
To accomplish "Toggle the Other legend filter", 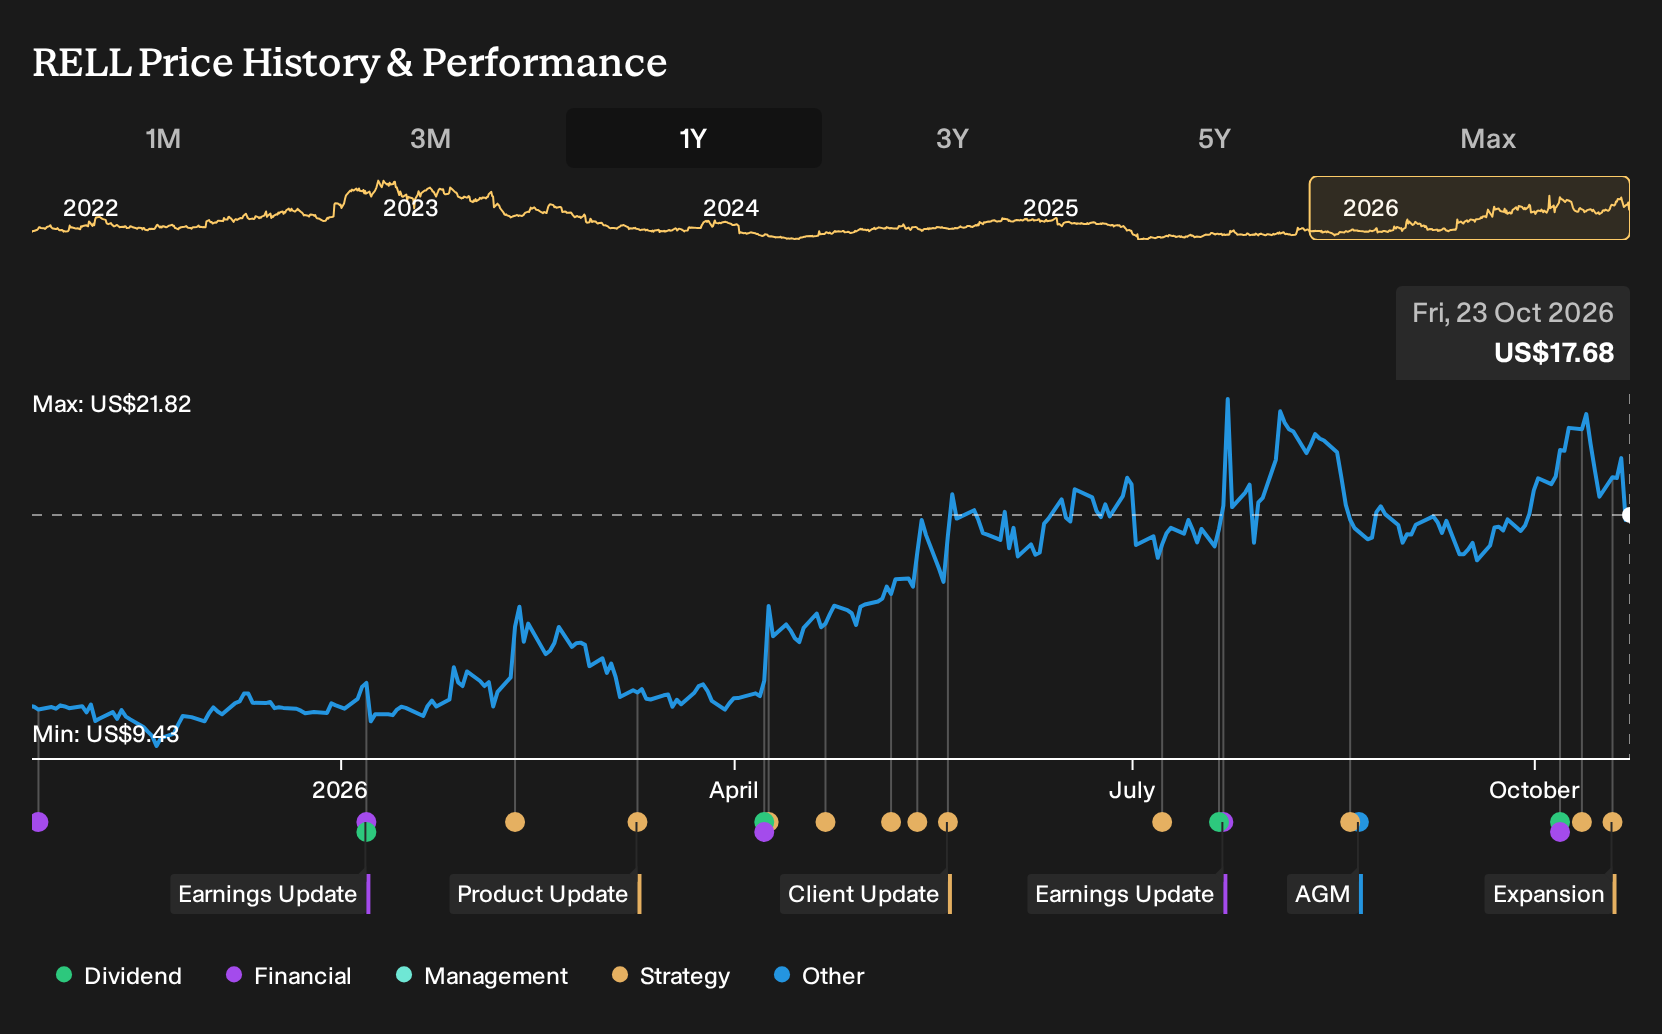I will tap(819, 976).
